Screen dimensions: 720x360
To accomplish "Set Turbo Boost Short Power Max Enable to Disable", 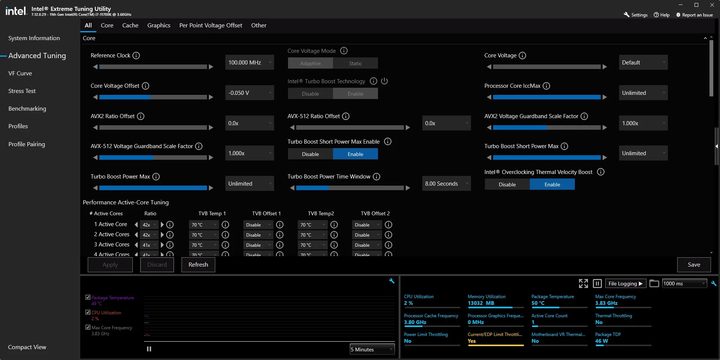I will click(310, 154).
